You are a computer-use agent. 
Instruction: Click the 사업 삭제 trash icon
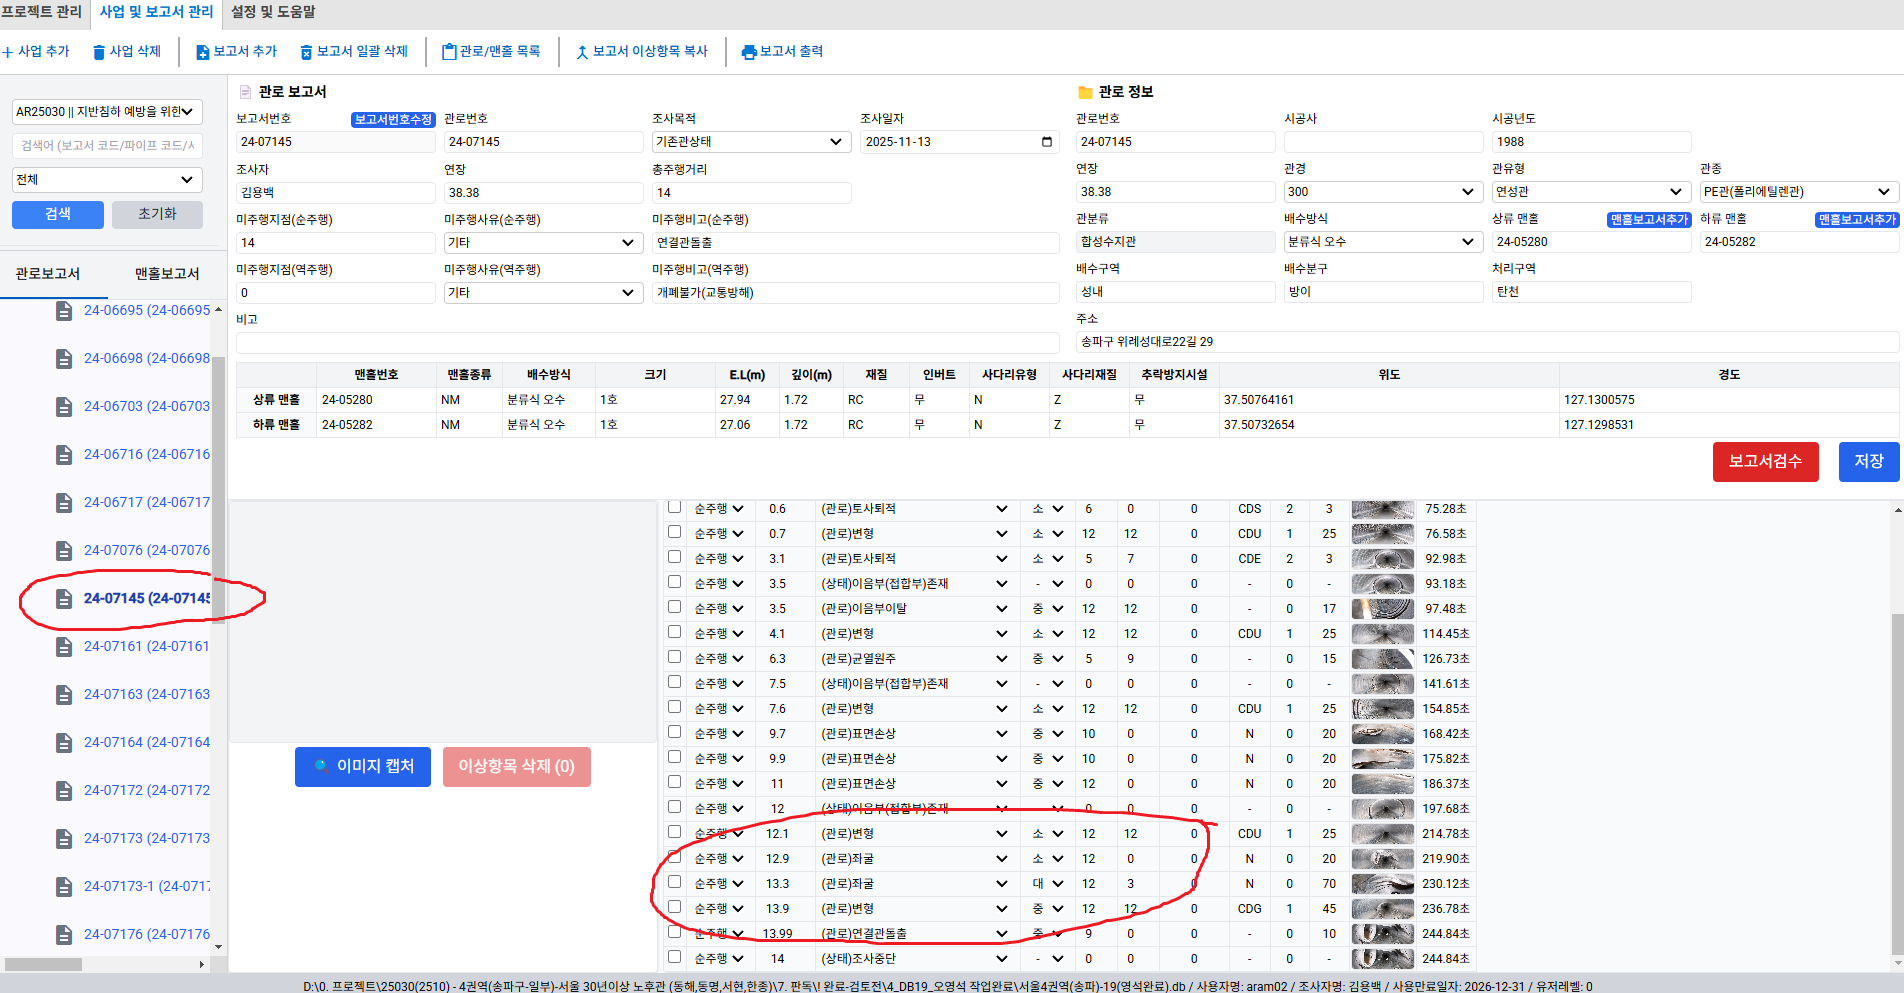(99, 52)
